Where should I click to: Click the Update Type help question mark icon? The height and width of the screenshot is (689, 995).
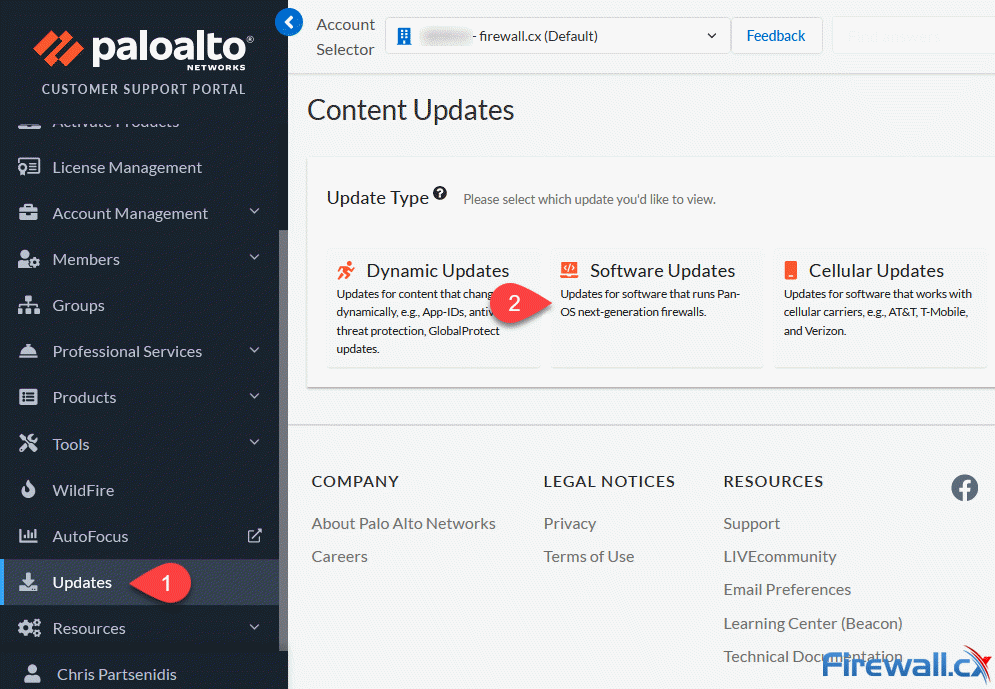[440, 193]
